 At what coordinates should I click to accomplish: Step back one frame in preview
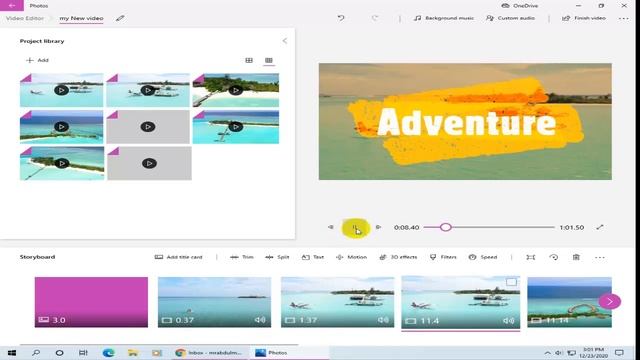pos(331,227)
